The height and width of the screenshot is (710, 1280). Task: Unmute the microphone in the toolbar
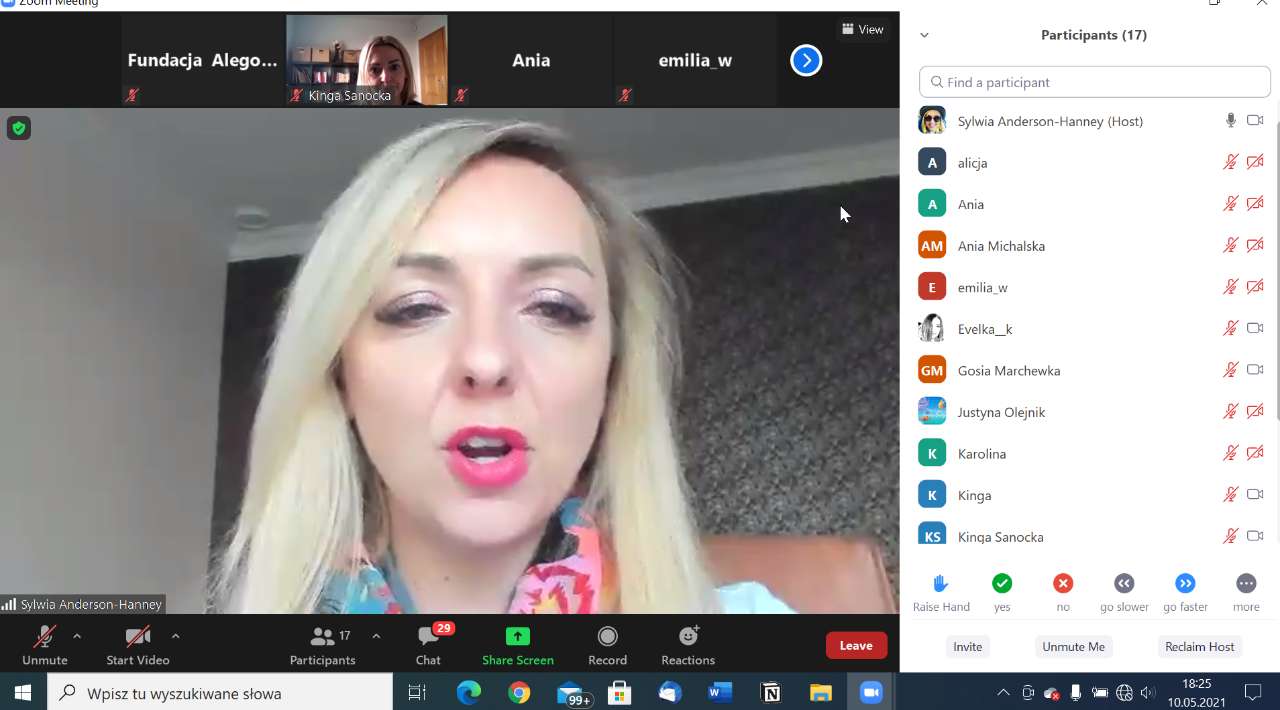tap(45, 637)
